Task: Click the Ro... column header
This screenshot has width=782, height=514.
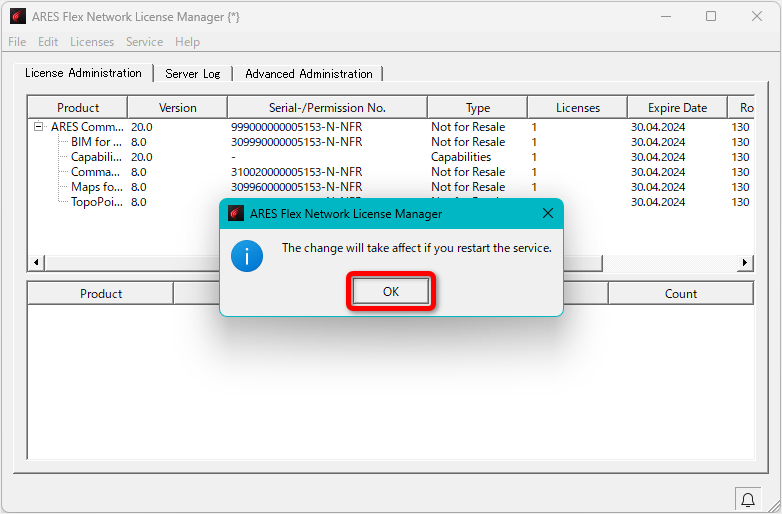Action: coord(741,108)
